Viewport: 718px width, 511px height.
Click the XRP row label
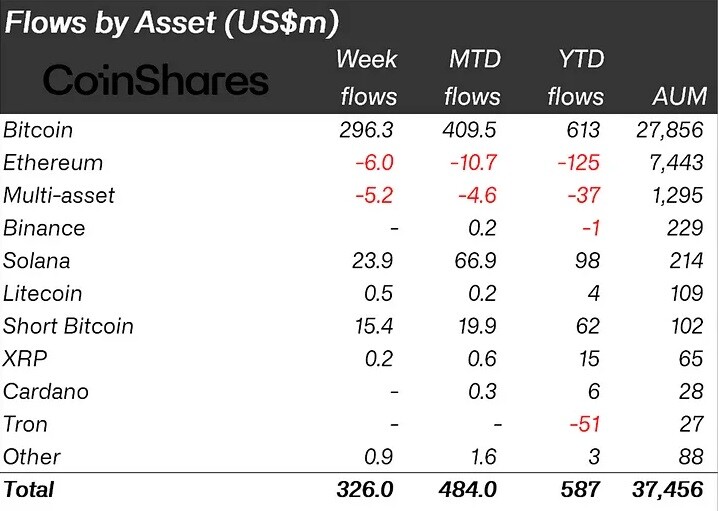(x=25, y=359)
